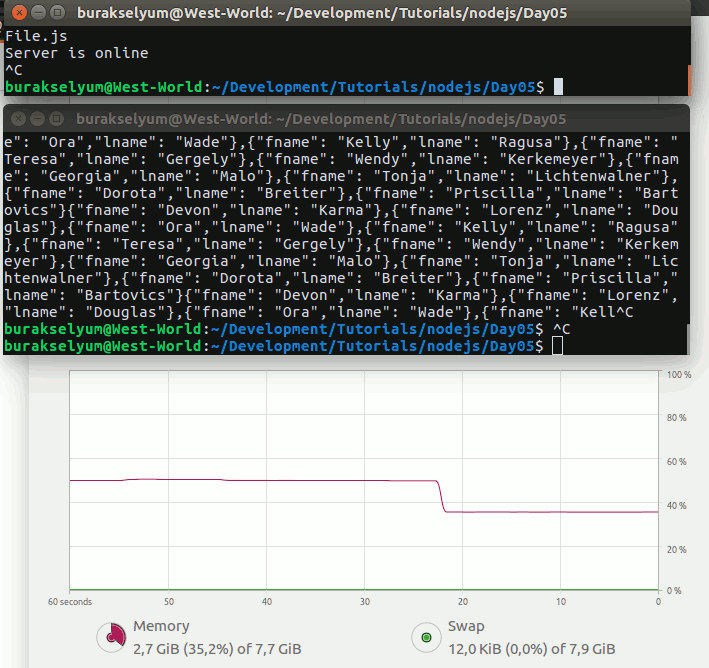Viewport: 709px width, 668px height.
Task: Click the cursor at top terminal's prompt
Action: tap(558, 87)
